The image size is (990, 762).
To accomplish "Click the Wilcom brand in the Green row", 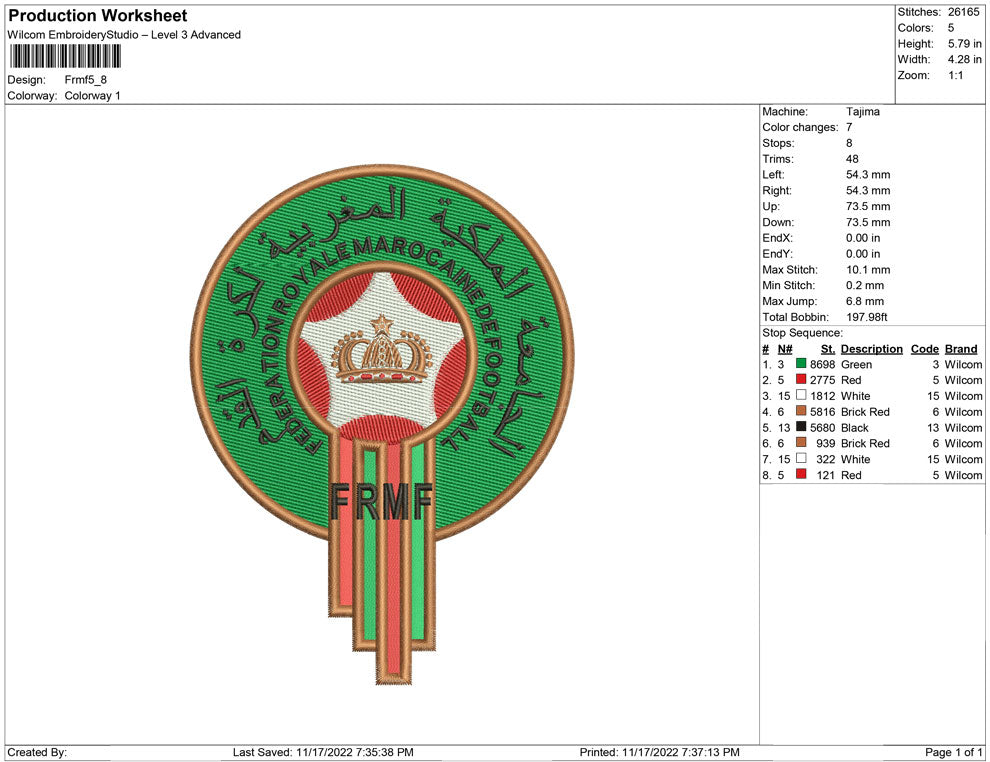I will (963, 364).
